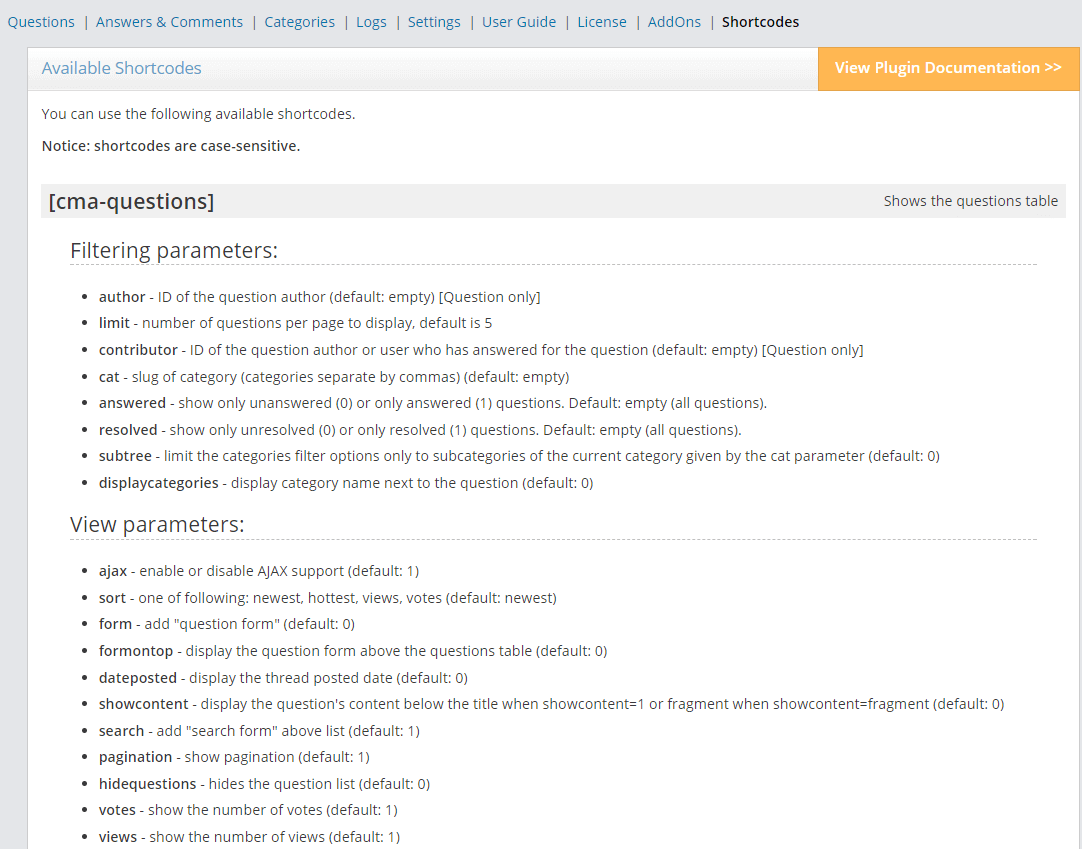Click the [cma-questions] shortcode heading
The image size is (1082, 849).
[131, 201]
